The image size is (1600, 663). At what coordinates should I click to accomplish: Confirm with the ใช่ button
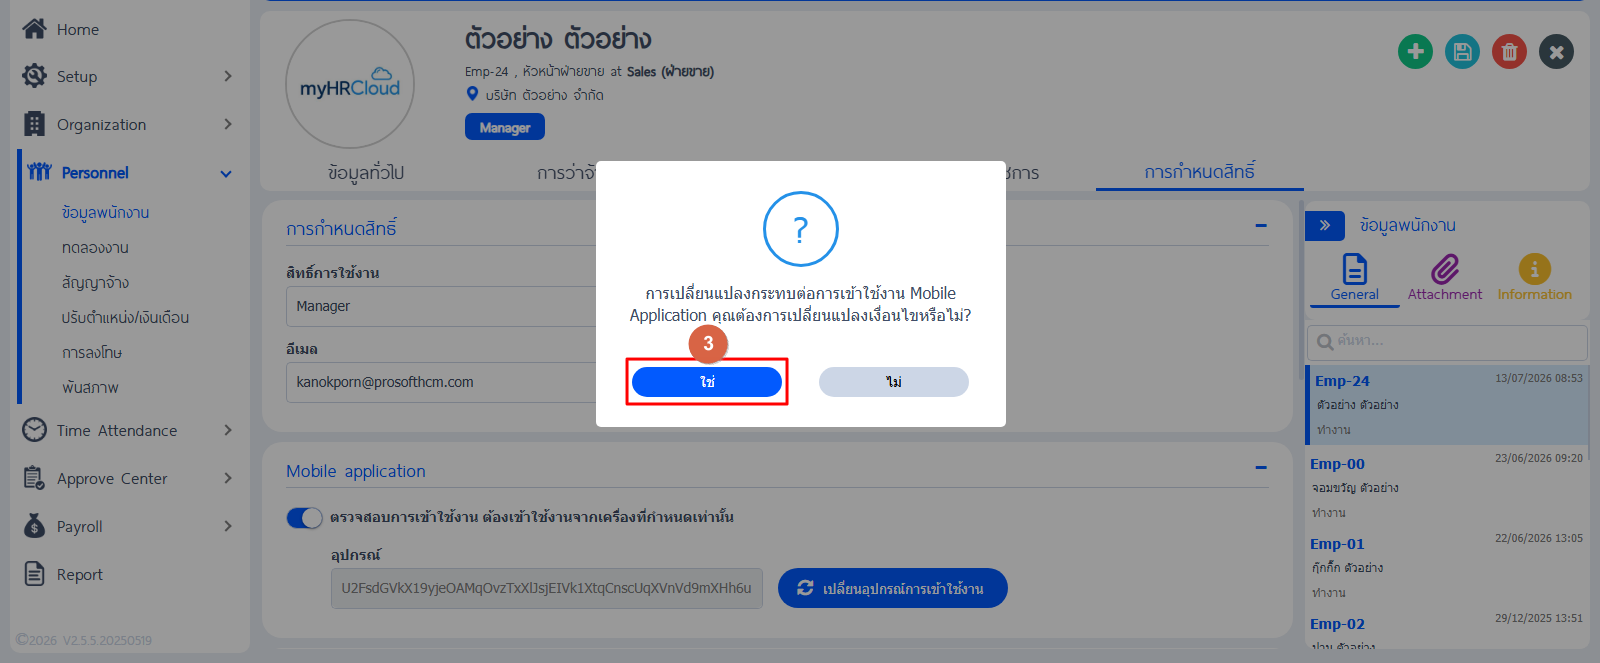[707, 382]
